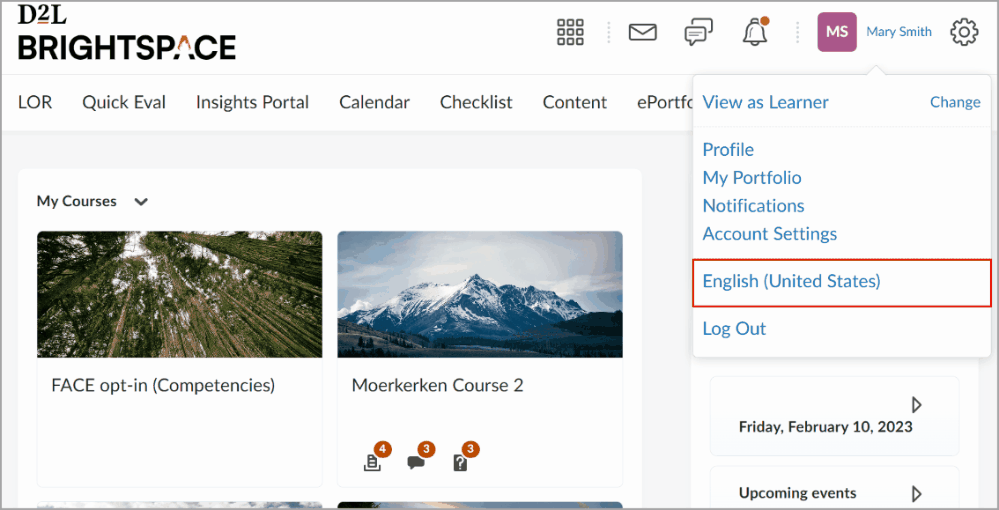Select Account Settings in the user menu

[x=770, y=234]
